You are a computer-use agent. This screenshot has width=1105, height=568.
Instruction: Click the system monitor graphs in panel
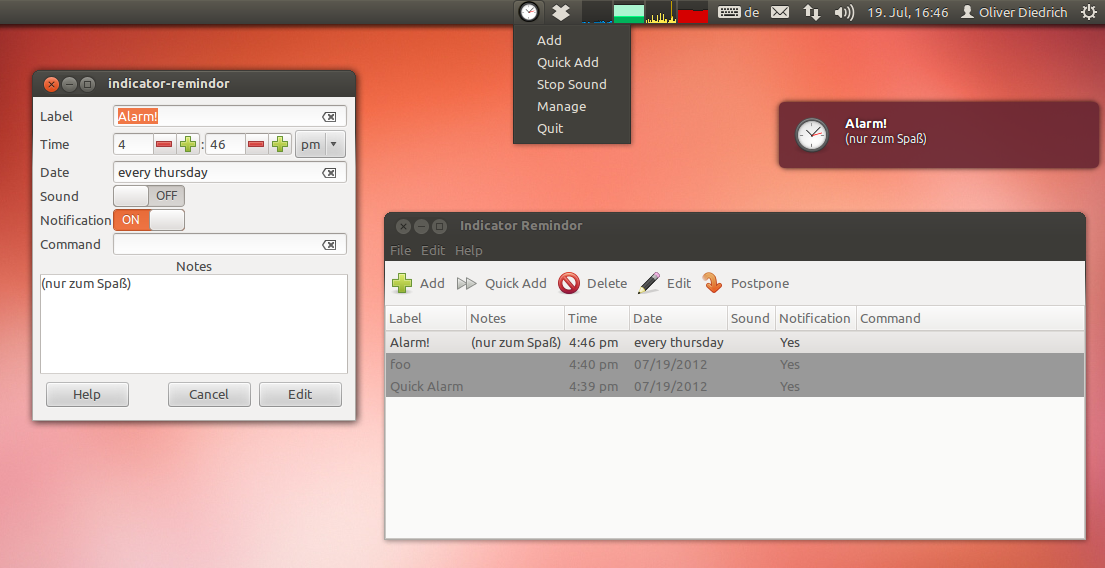click(x=645, y=12)
